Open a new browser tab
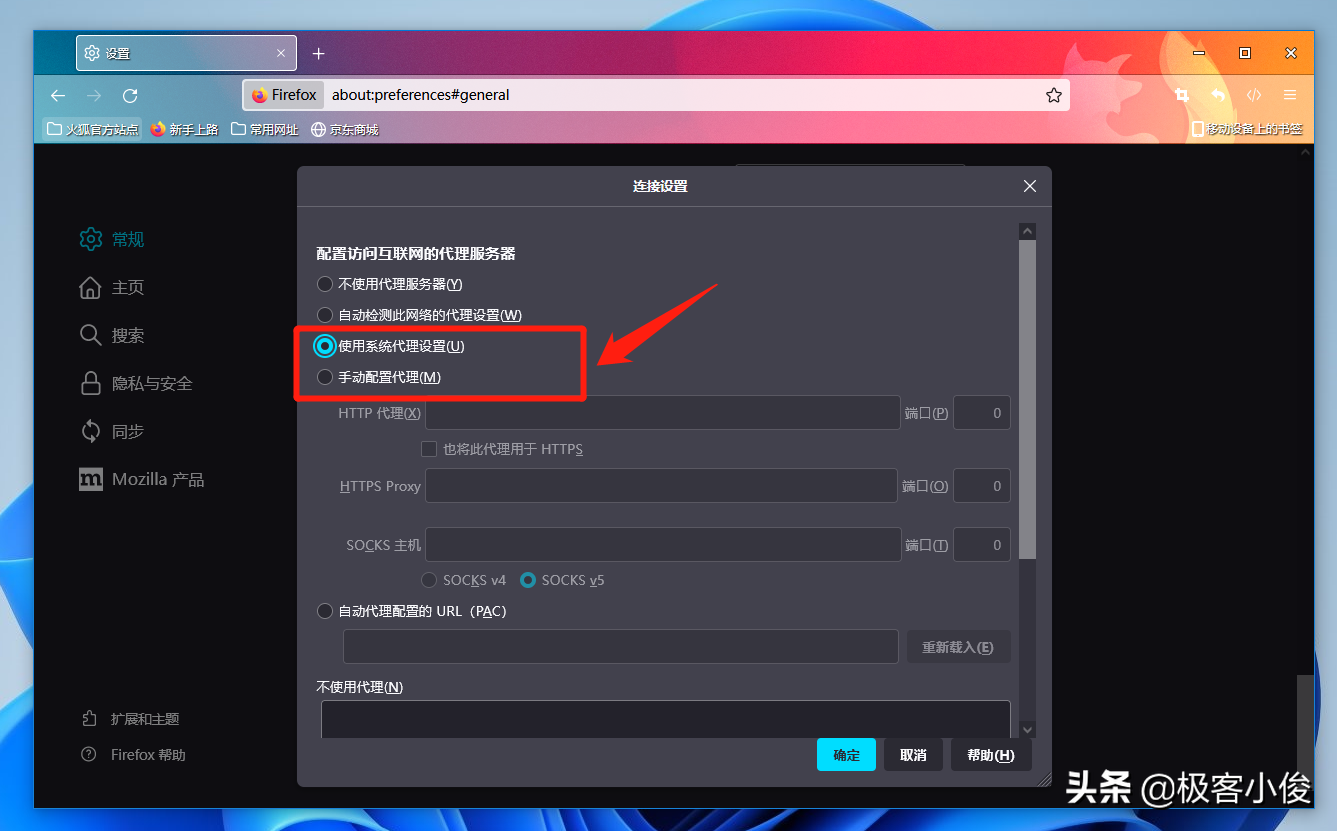This screenshot has height=831, width=1337. point(318,53)
